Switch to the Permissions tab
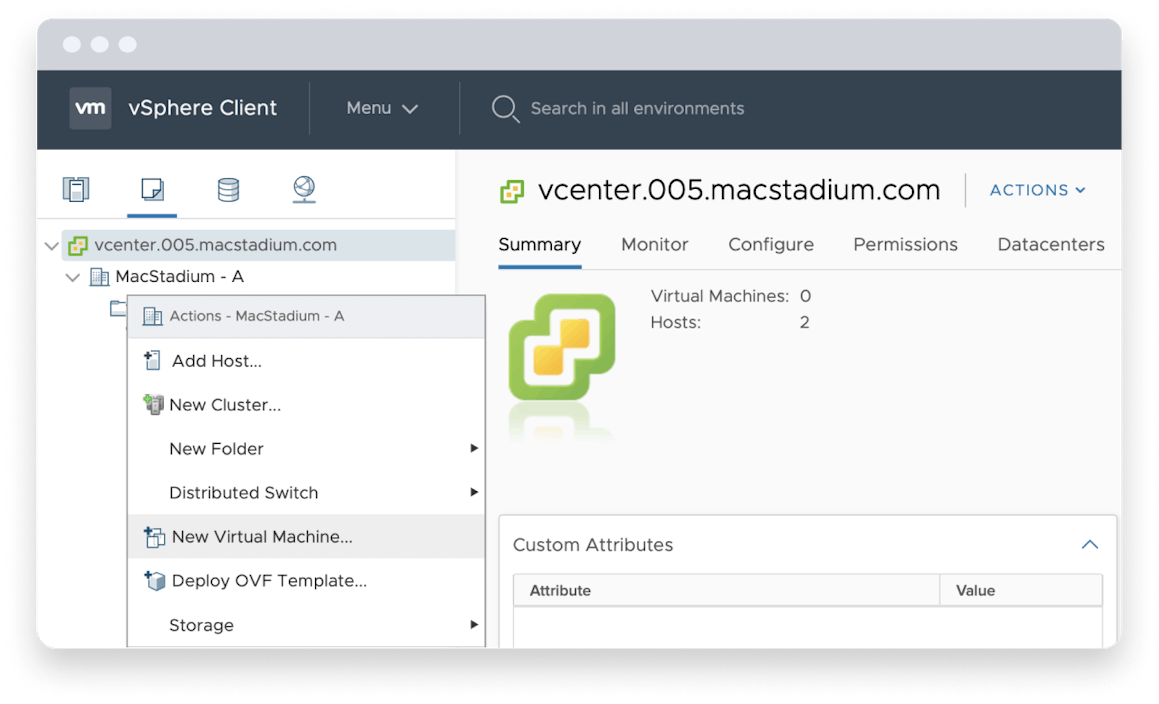 905,245
